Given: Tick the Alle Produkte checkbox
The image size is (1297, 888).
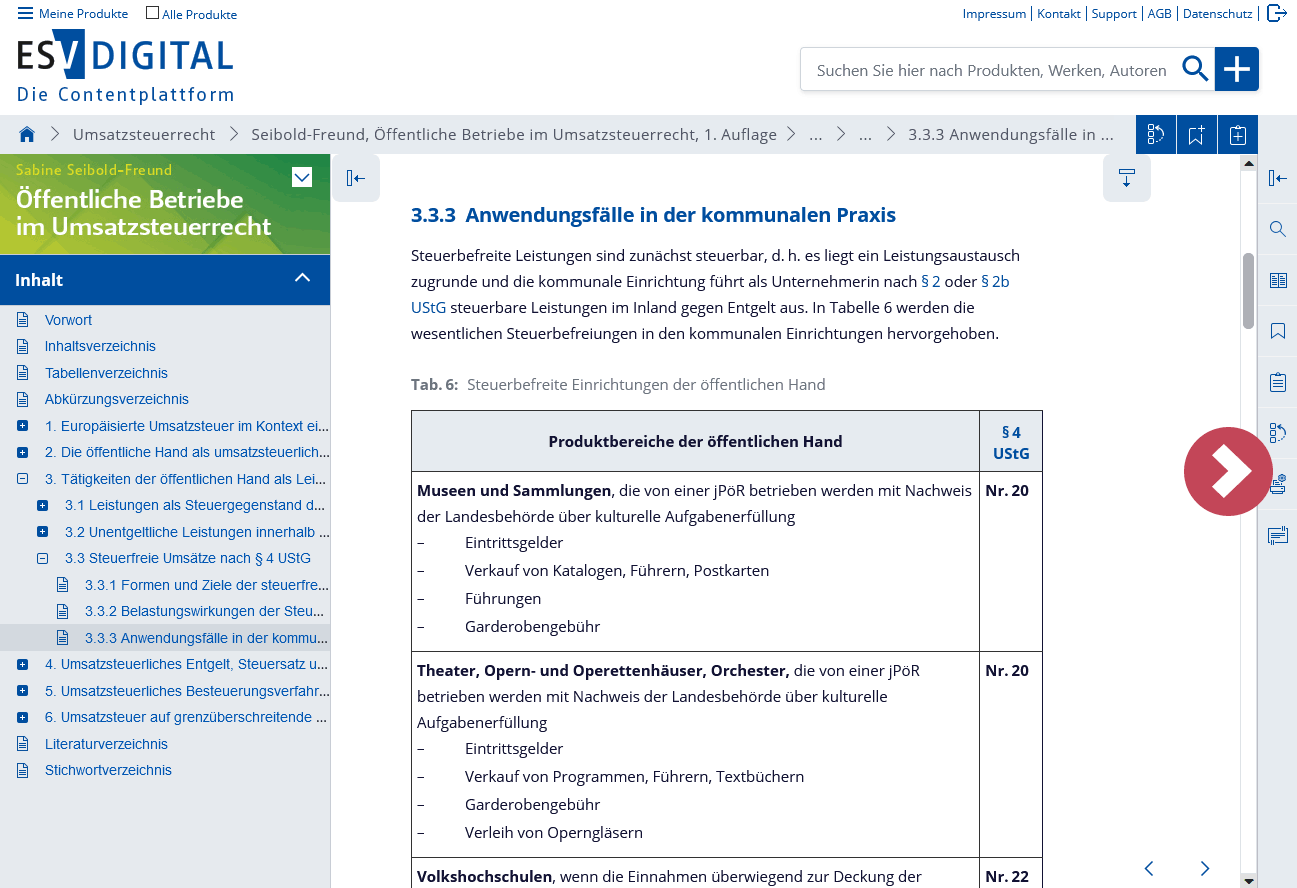Looking at the screenshot, I should (x=152, y=13).
